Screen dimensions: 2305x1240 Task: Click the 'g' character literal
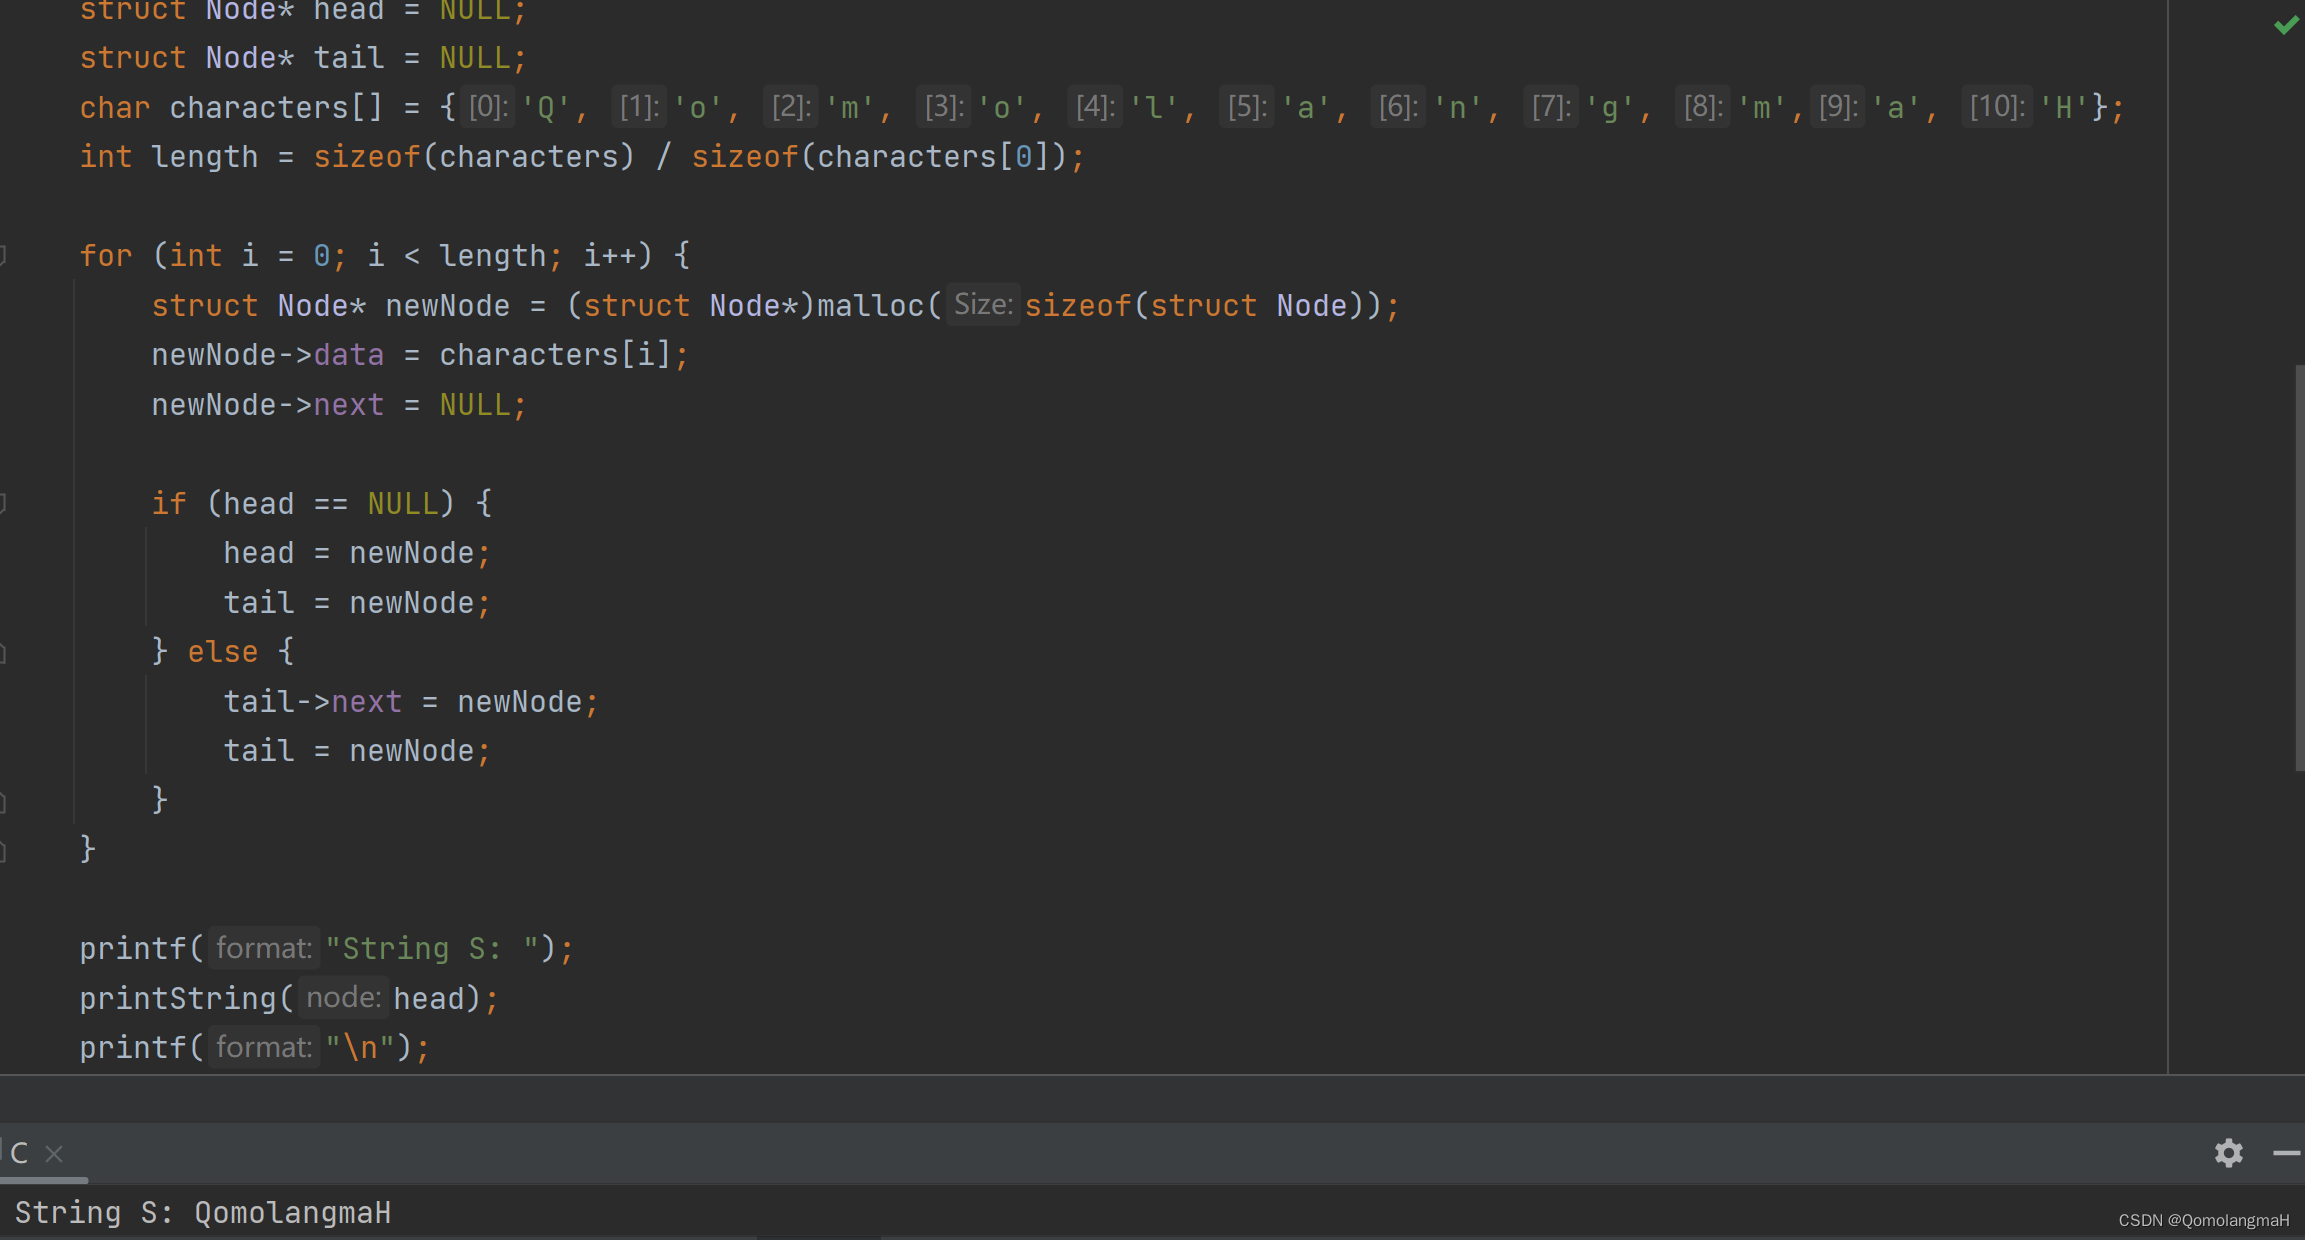click(x=1610, y=107)
